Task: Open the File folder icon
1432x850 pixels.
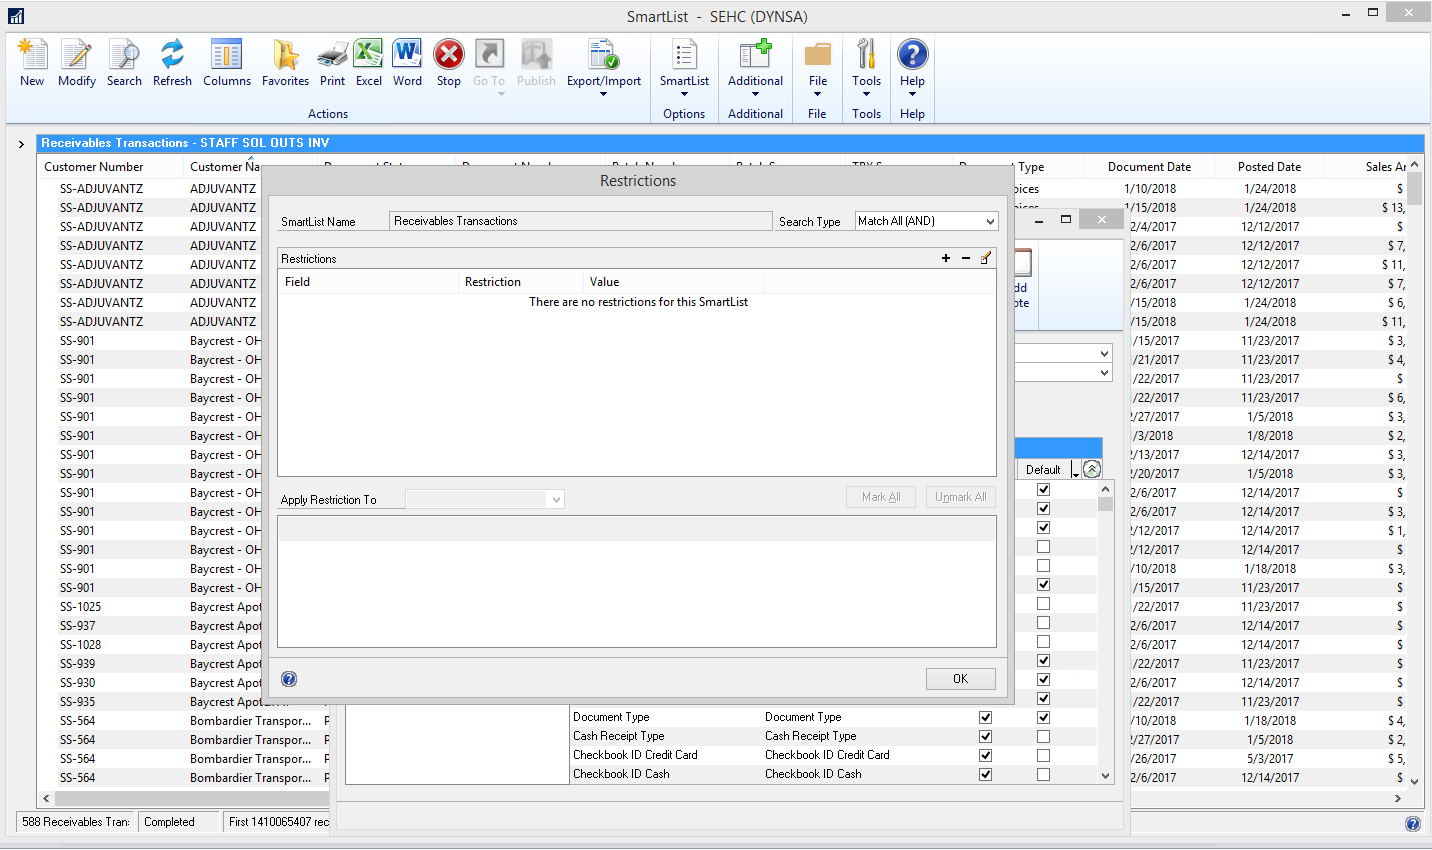Action: tap(818, 55)
